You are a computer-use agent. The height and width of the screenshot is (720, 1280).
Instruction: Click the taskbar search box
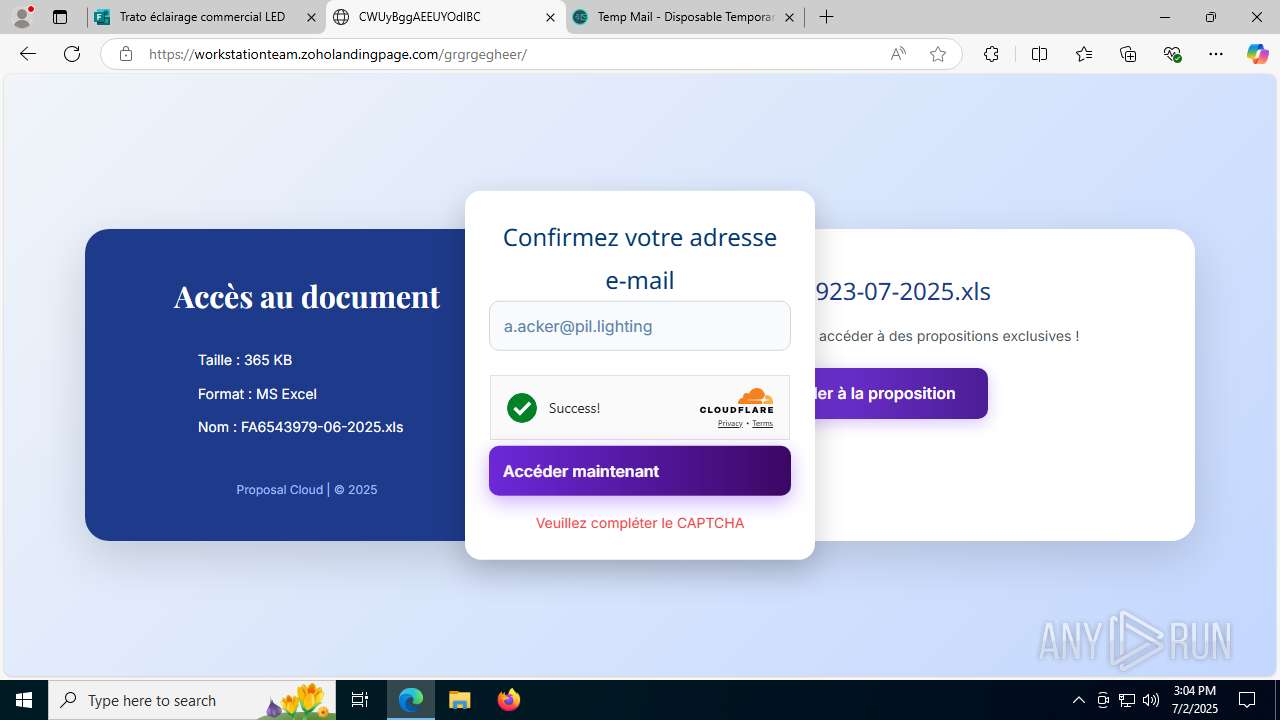(192, 700)
